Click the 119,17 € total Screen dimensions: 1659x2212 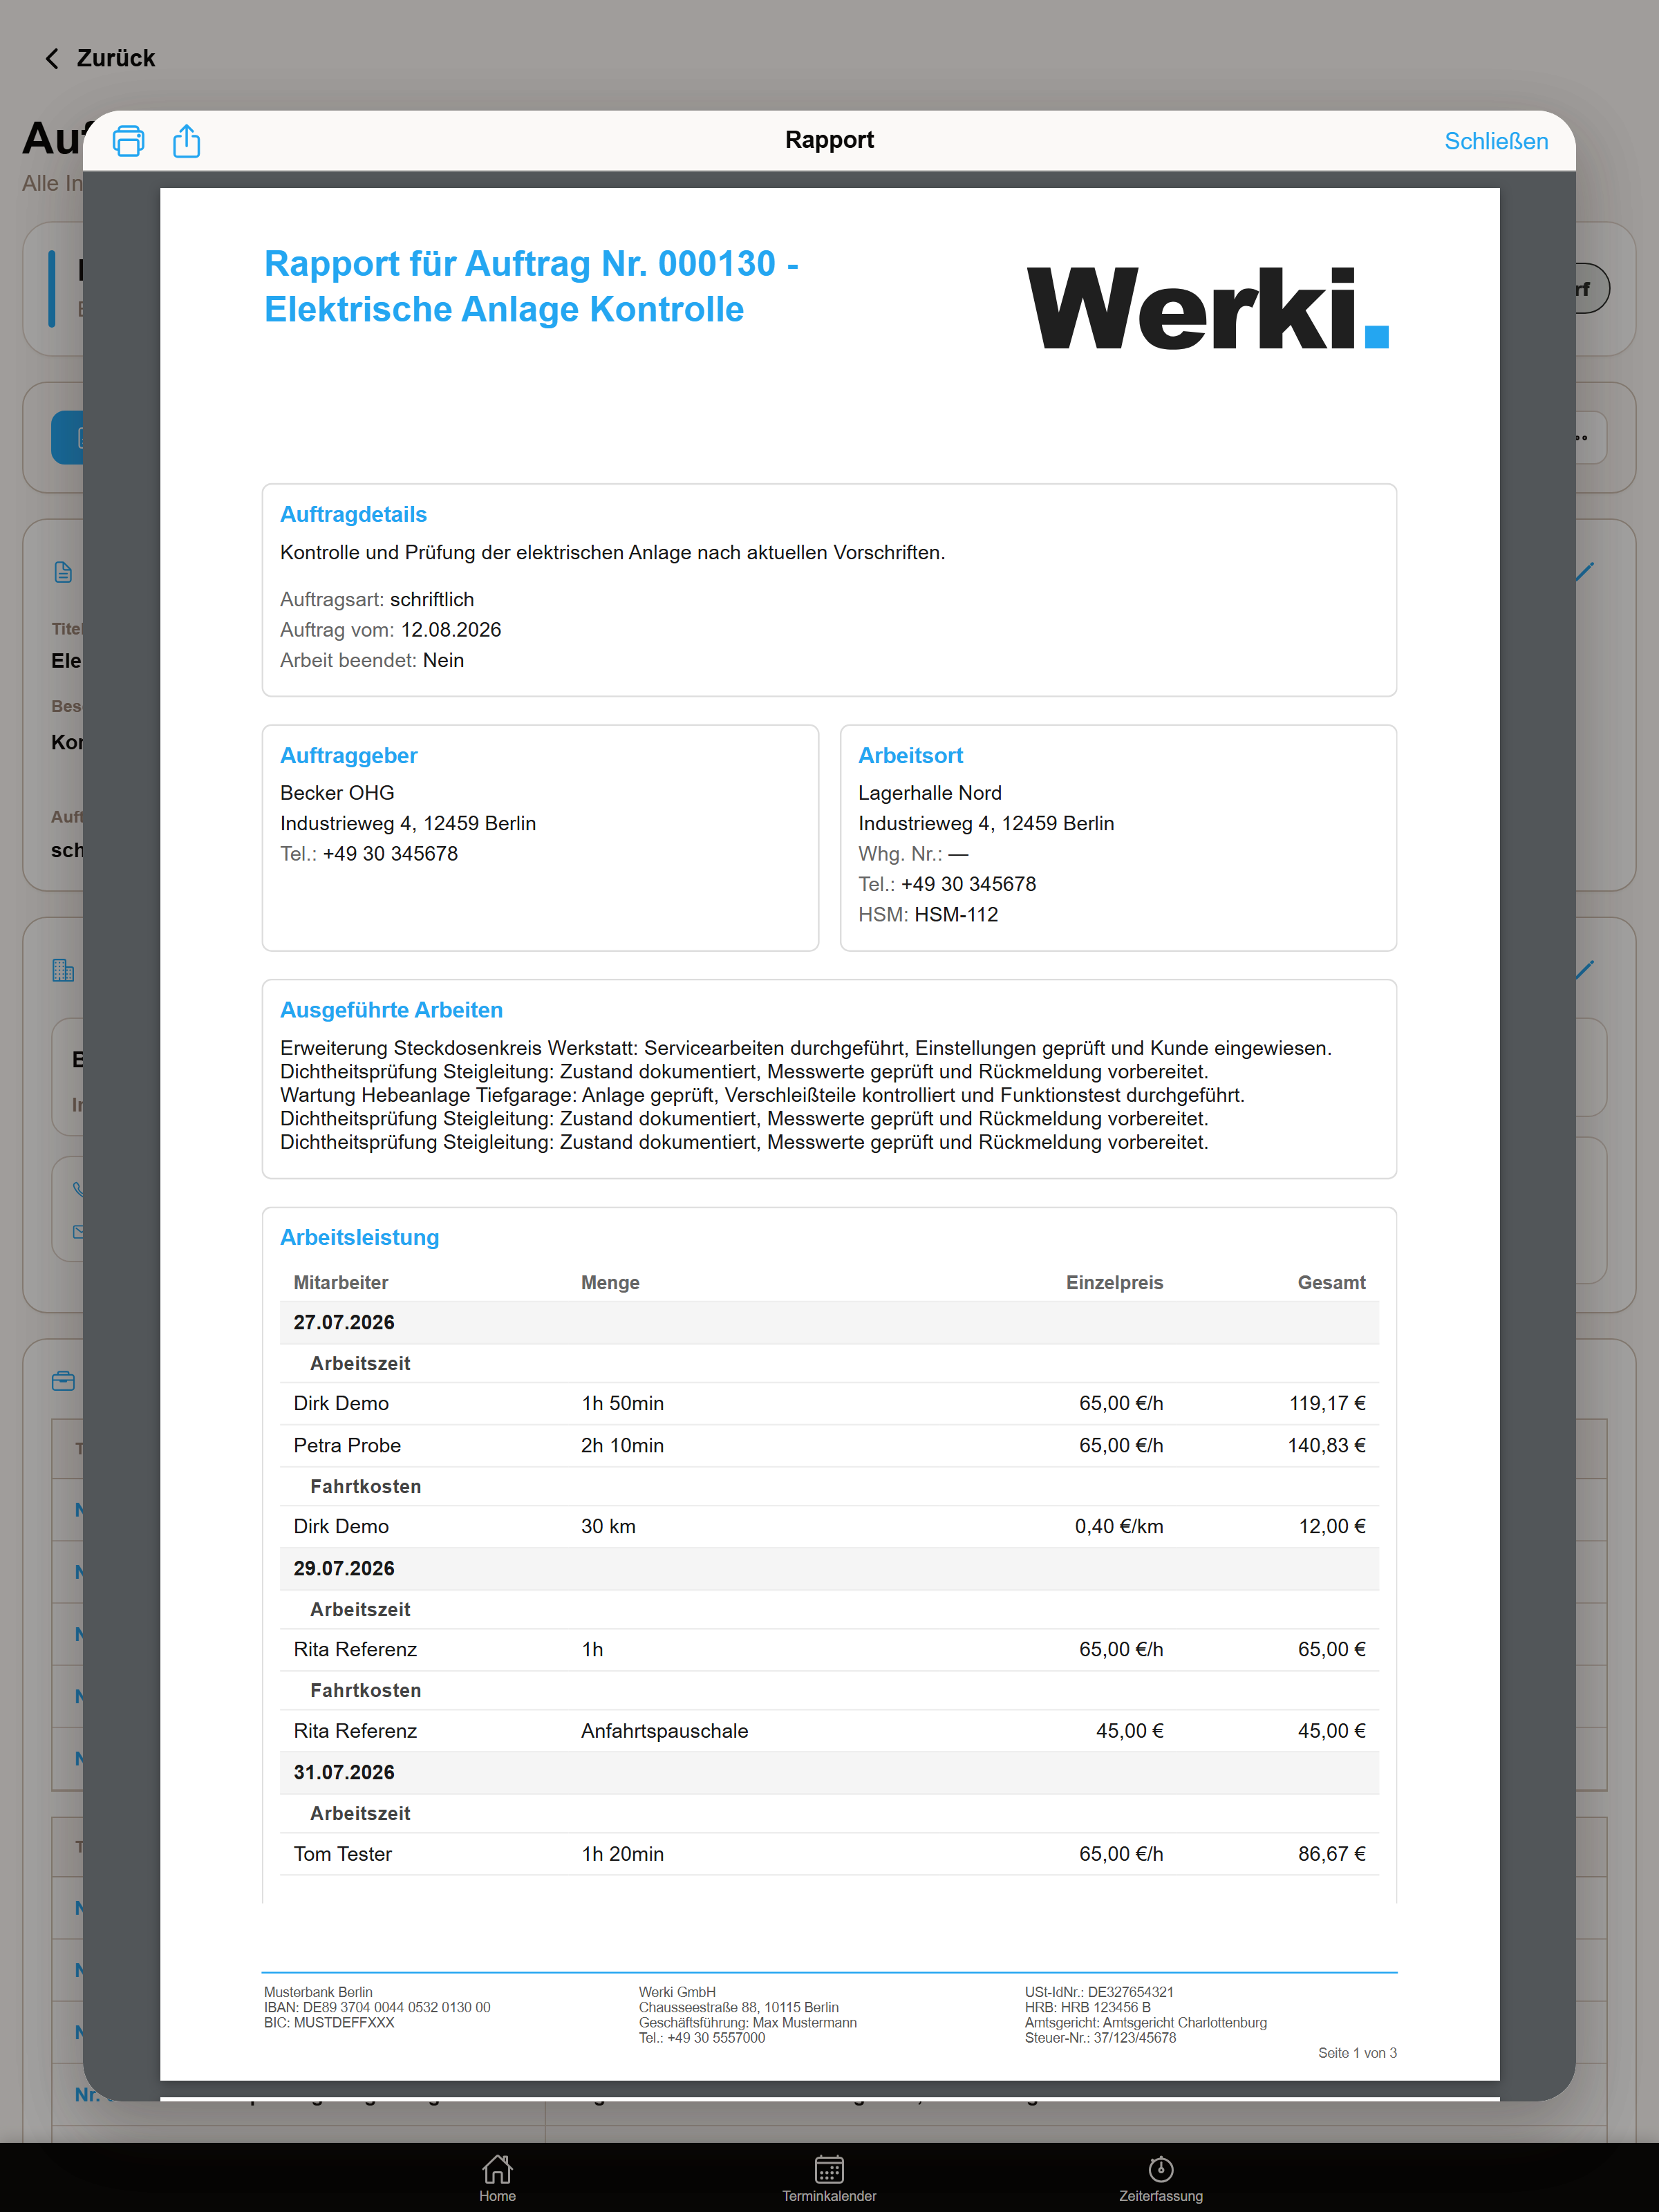click(1327, 1403)
